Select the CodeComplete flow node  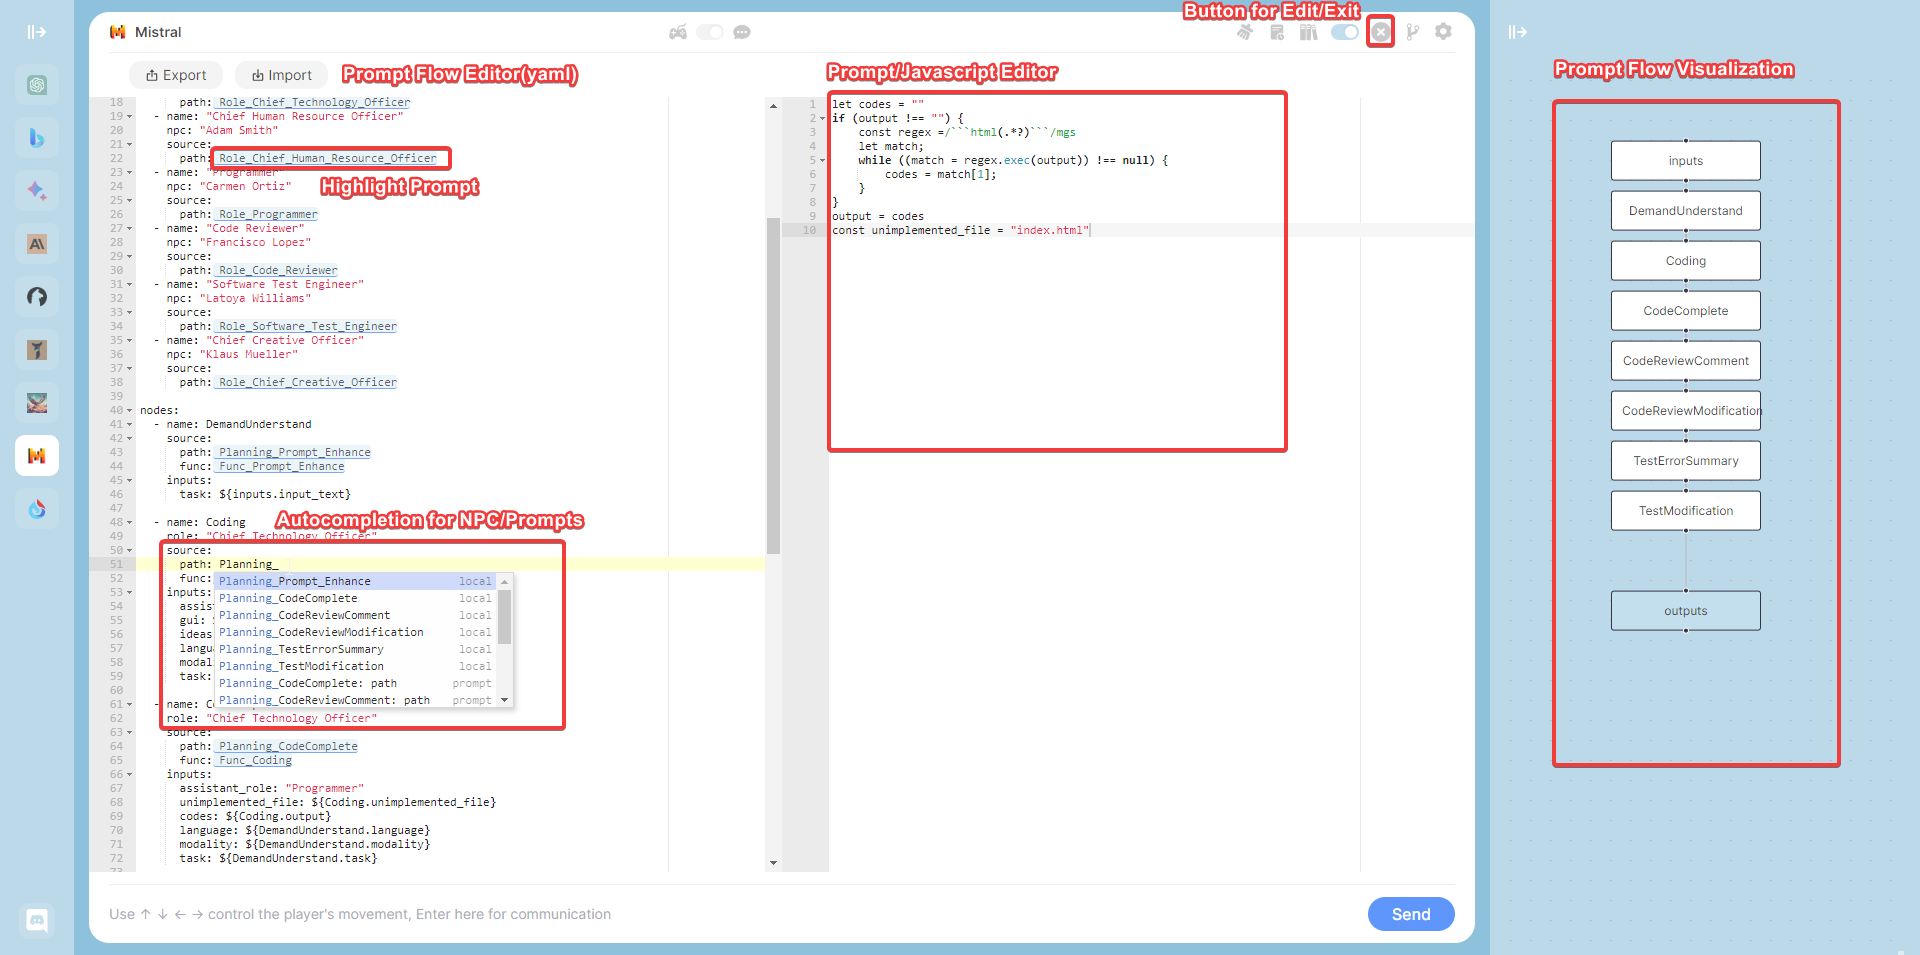coord(1686,311)
